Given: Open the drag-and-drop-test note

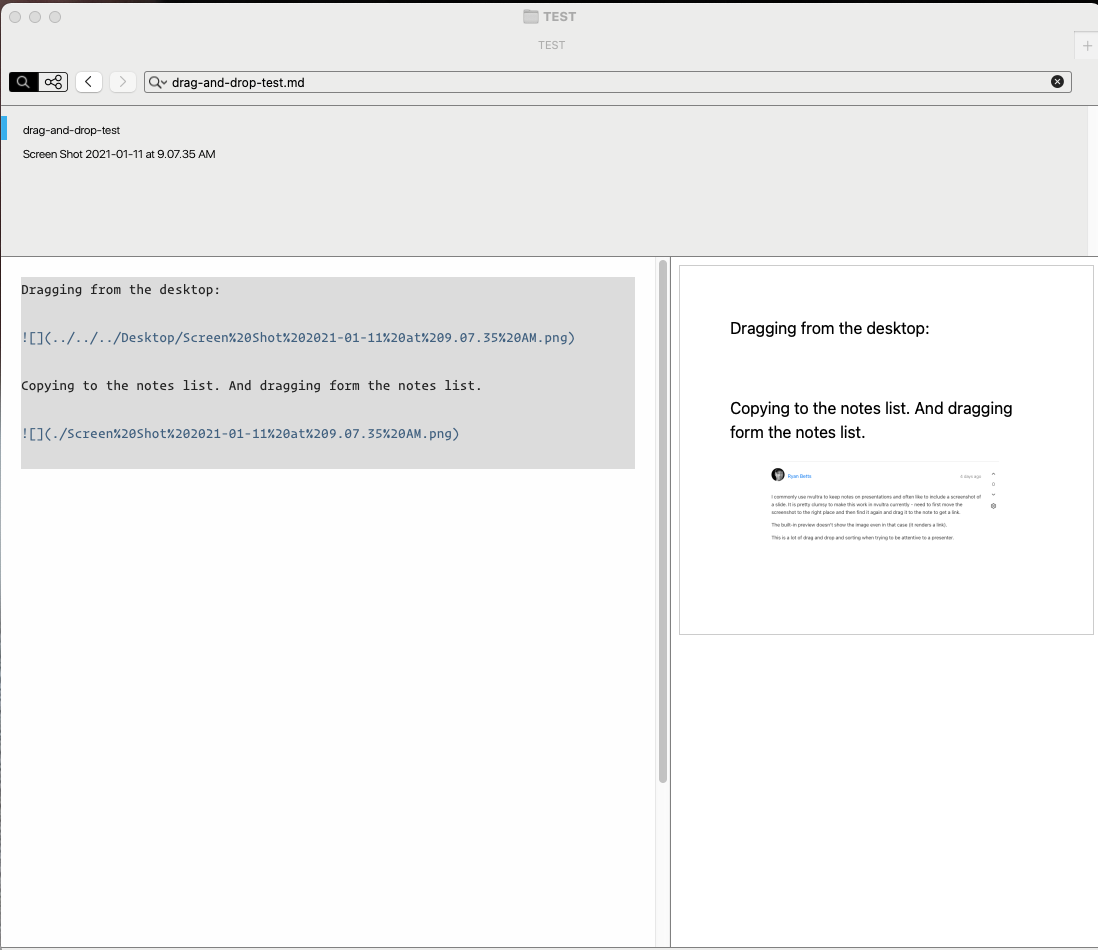Looking at the screenshot, I should point(71,130).
